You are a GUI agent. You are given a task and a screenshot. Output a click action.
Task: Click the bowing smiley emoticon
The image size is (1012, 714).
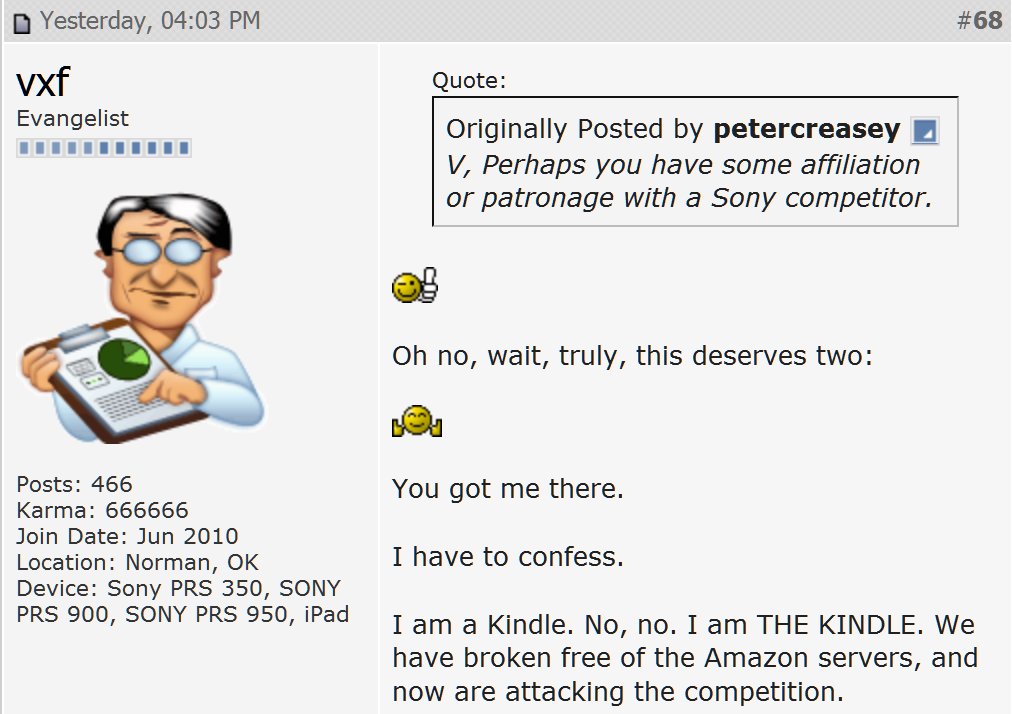pos(416,422)
